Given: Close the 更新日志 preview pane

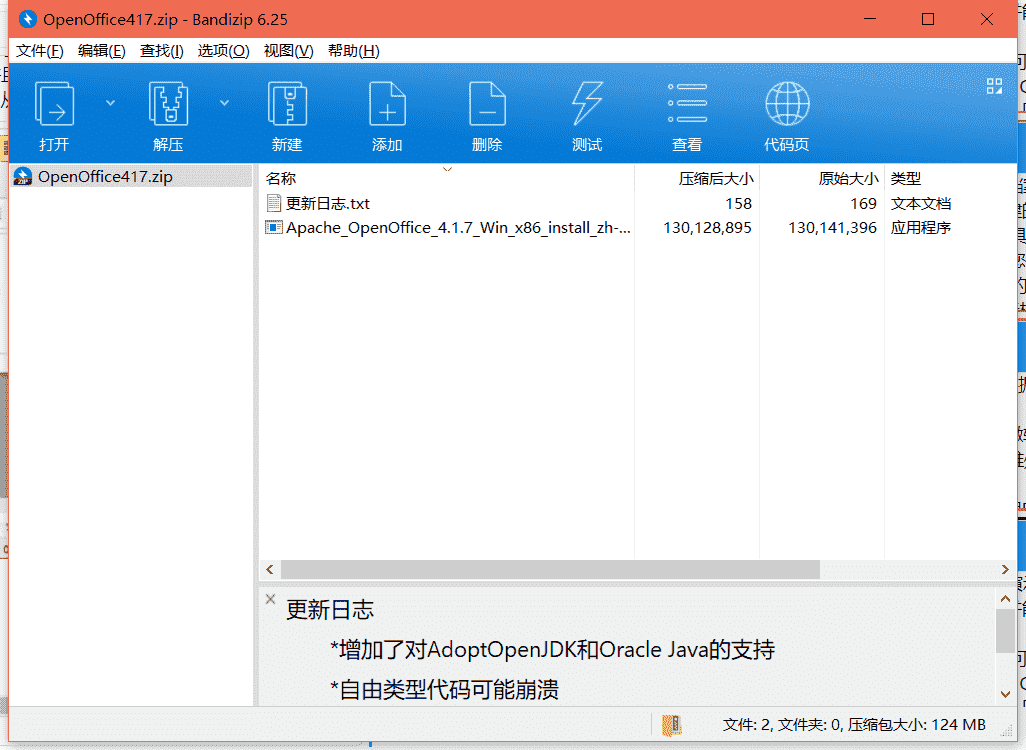Looking at the screenshot, I should pos(270,599).
